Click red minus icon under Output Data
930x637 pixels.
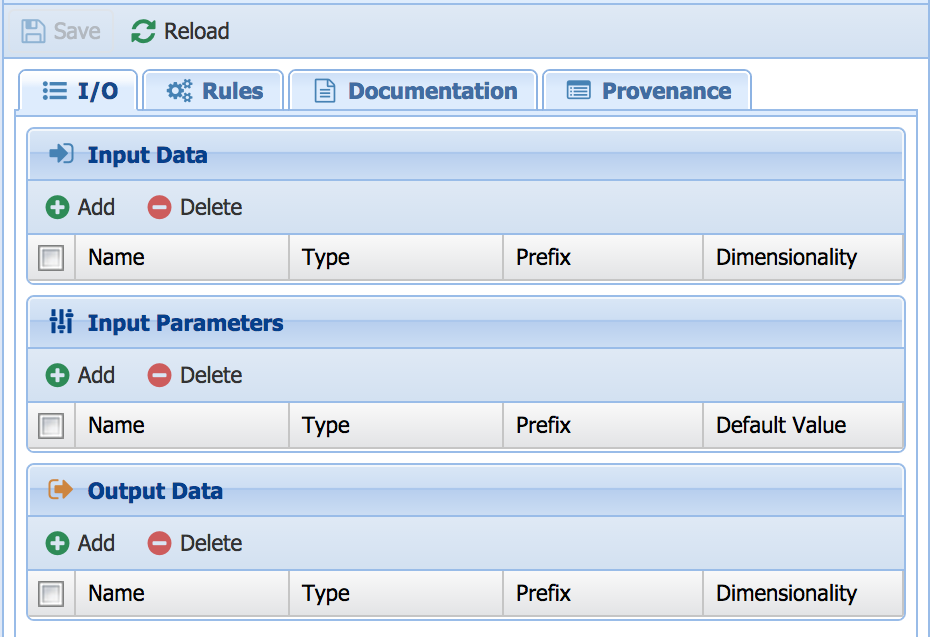(159, 544)
